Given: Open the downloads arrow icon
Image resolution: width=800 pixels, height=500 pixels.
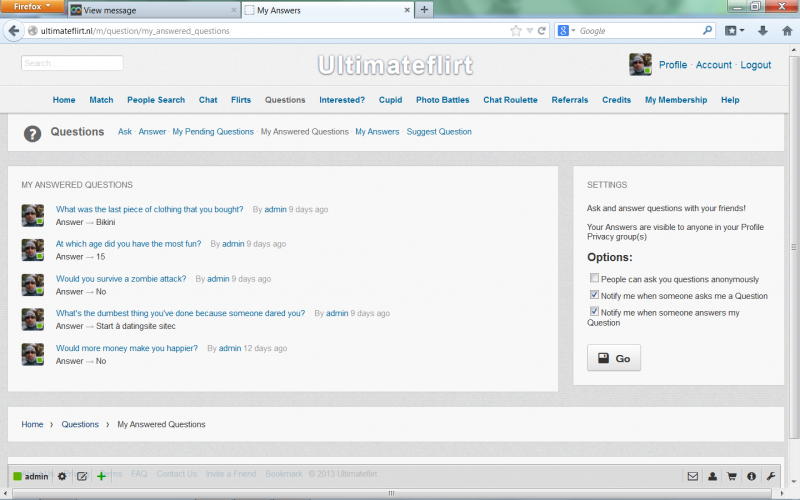Looking at the screenshot, I should click(x=763, y=31).
